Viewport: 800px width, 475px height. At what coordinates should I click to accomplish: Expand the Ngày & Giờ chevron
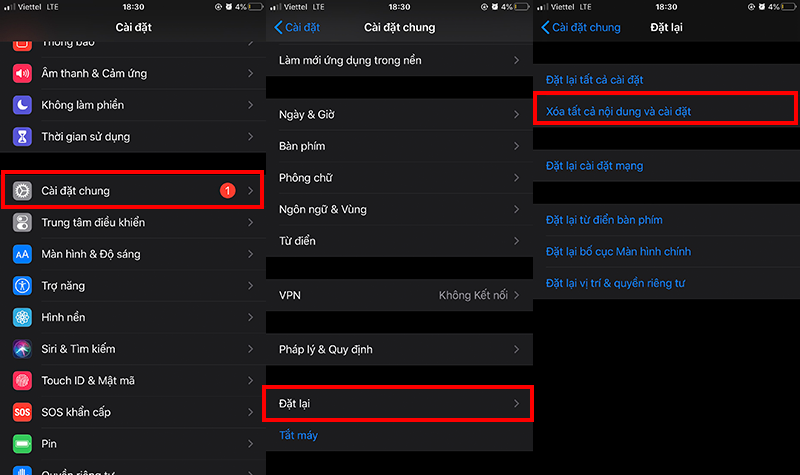pos(516,114)
